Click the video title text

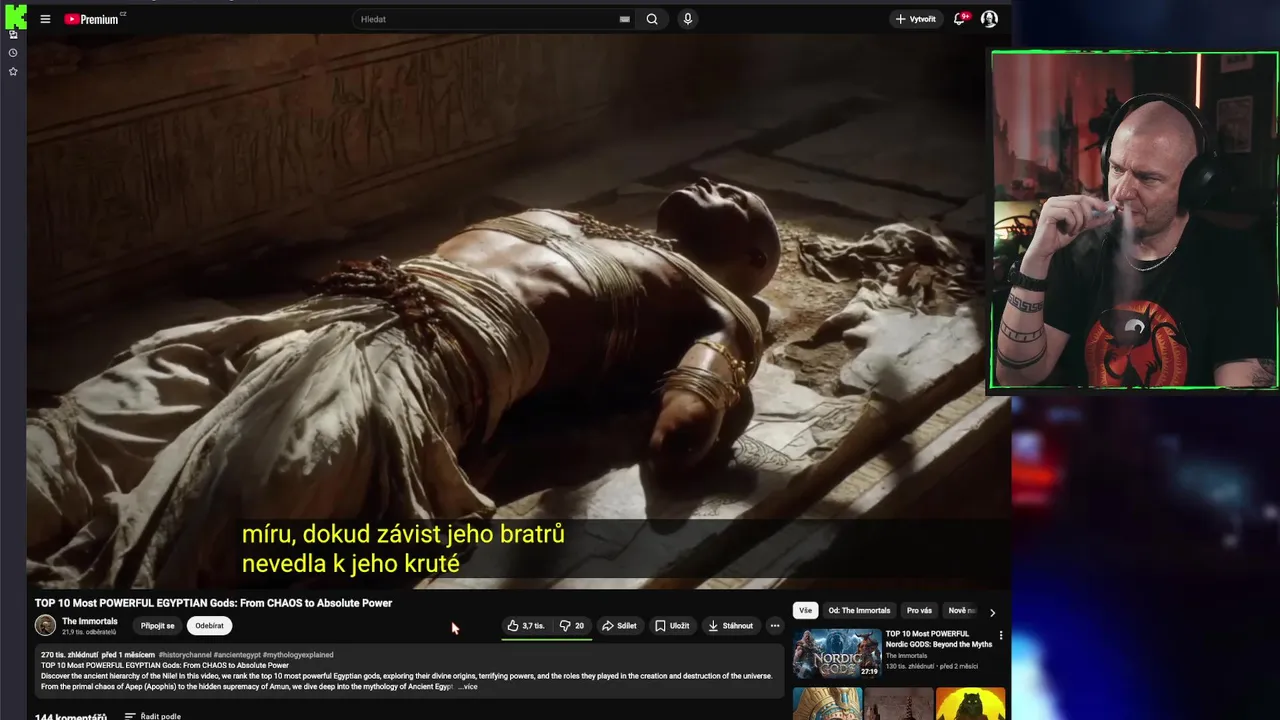click(x=213, y=603)
